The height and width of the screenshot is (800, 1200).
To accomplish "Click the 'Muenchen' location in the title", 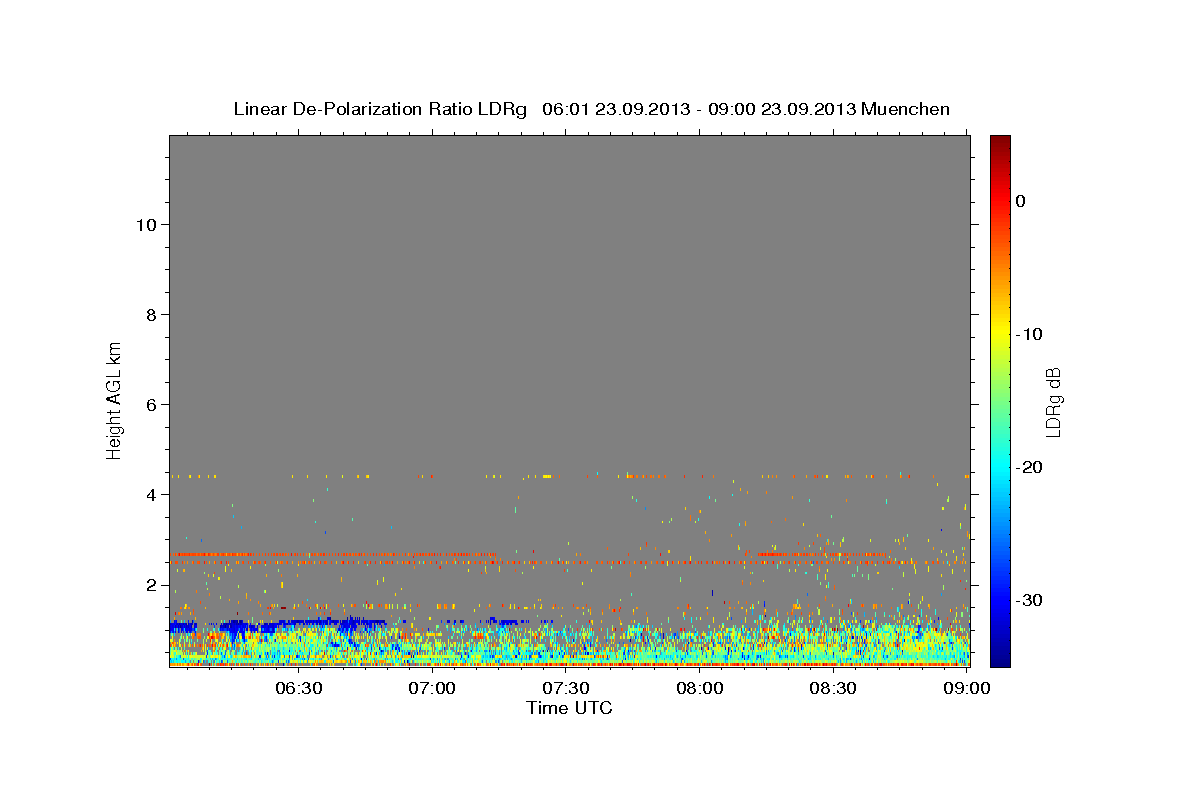I will [x=906, y=109].
